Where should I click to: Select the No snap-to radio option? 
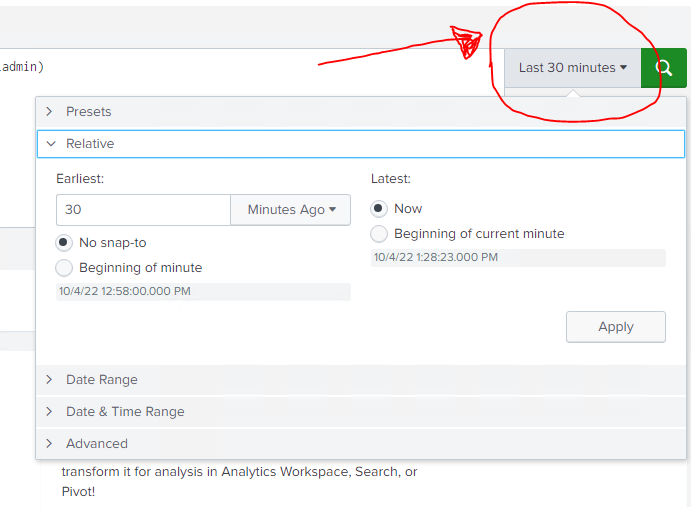pyautogui.click(x=65, y=243)
